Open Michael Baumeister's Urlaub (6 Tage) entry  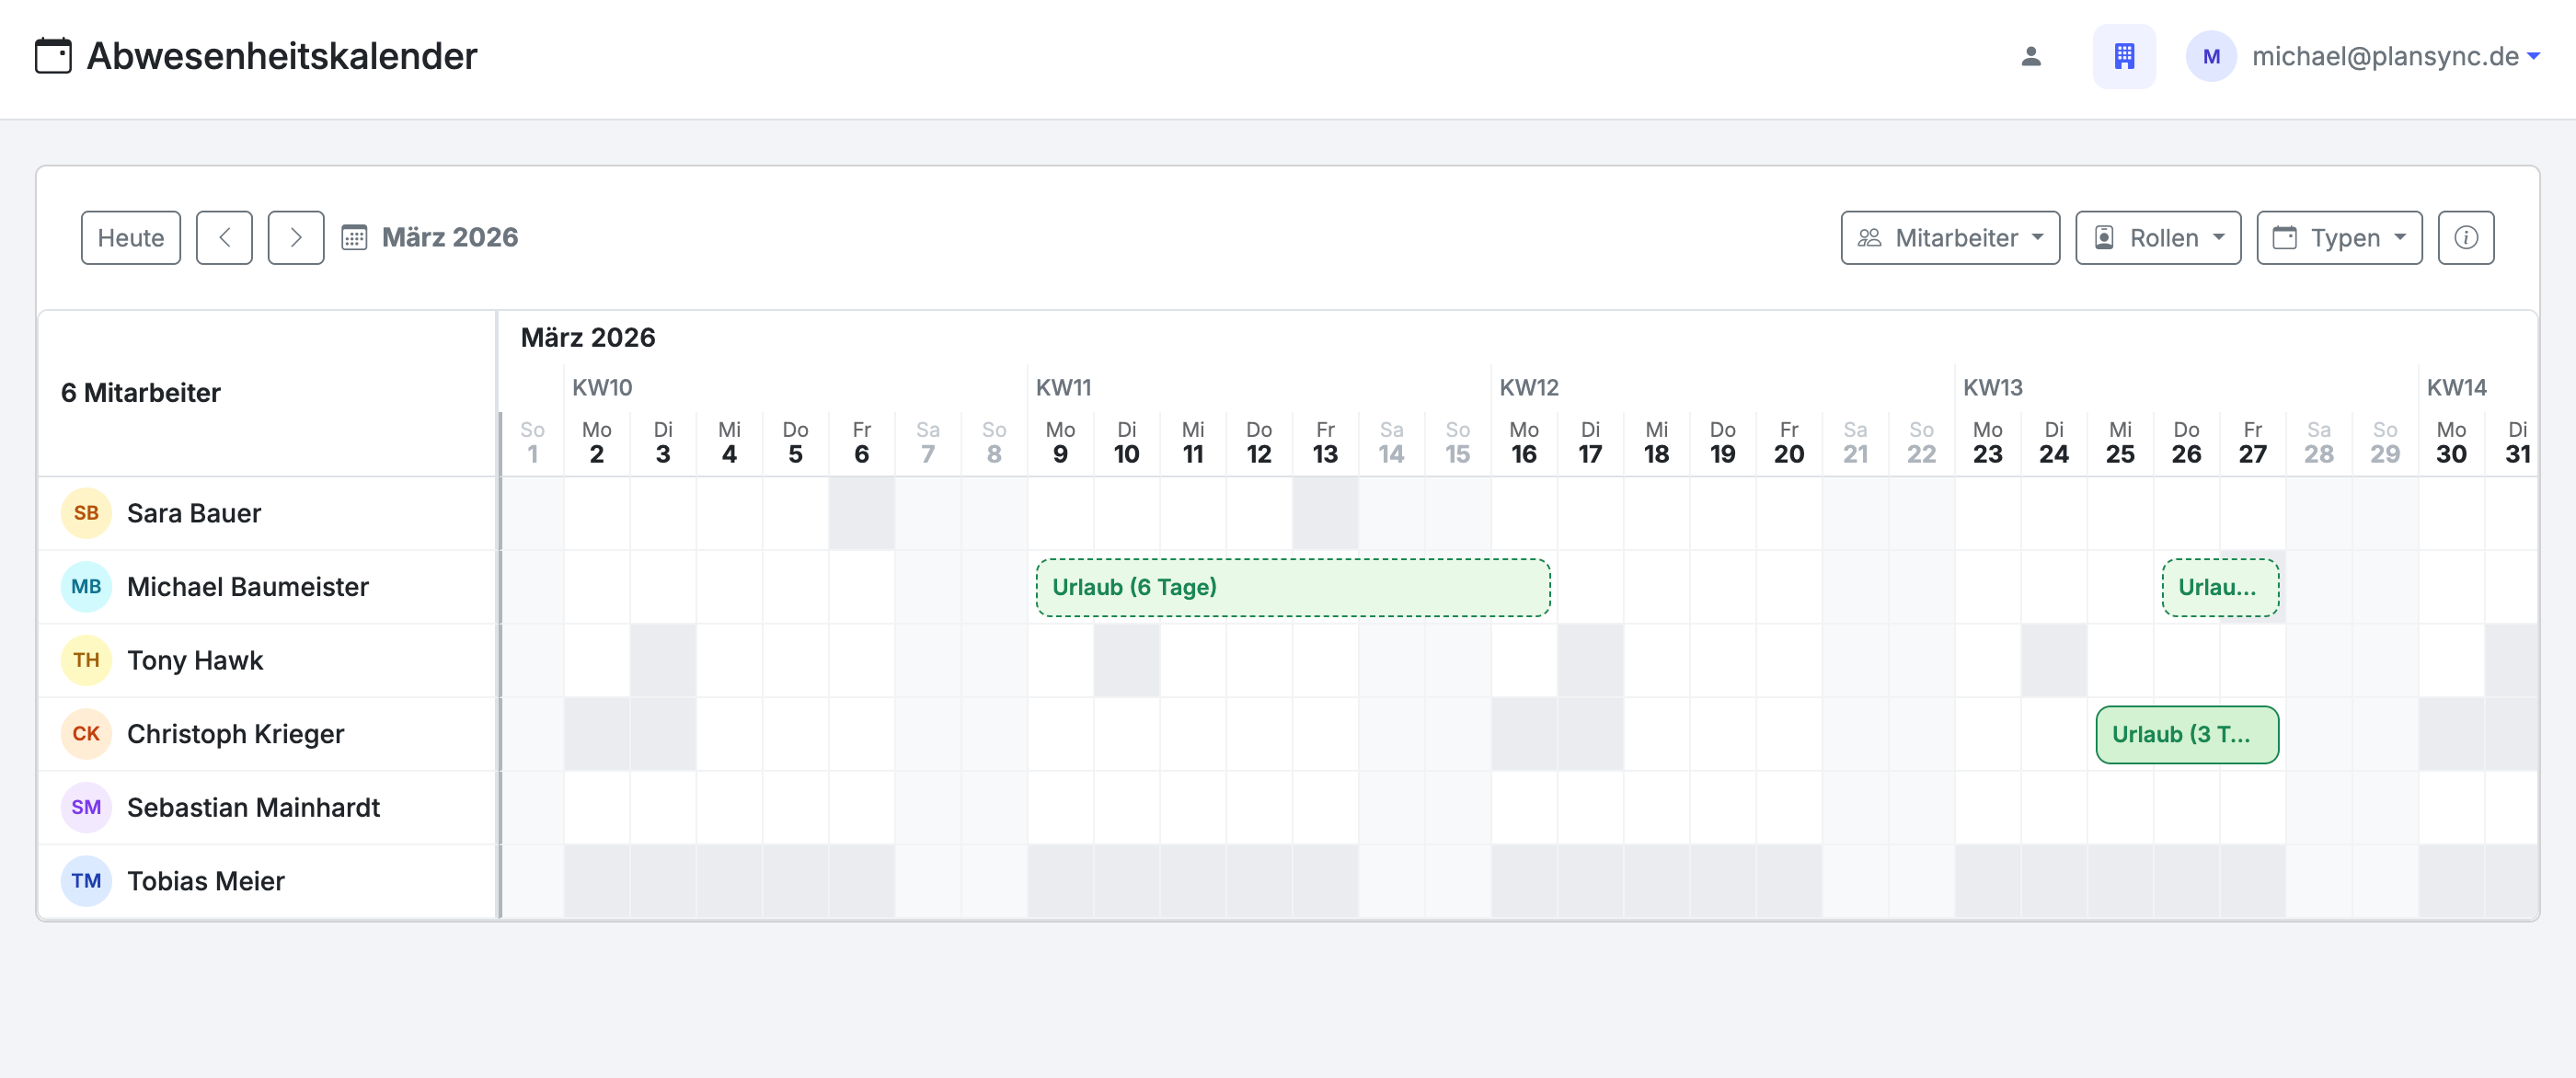point(1292,587)
